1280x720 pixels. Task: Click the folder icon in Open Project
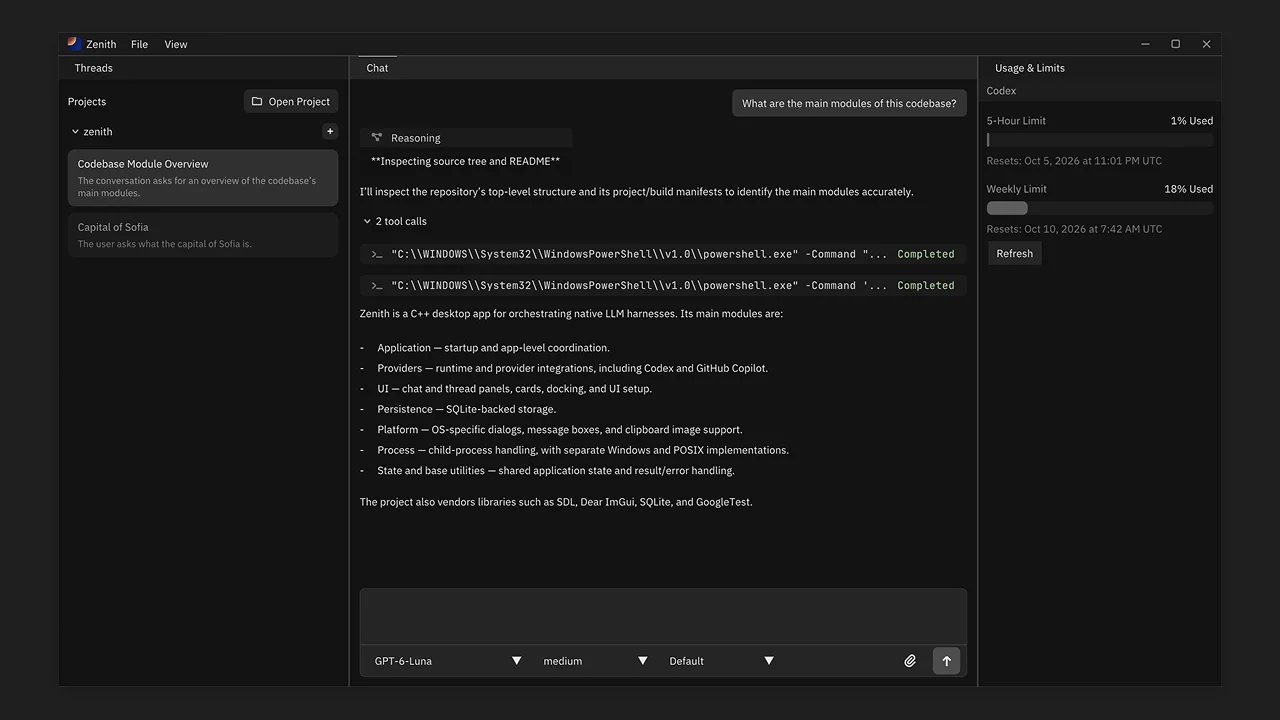(x=257, y=101)
